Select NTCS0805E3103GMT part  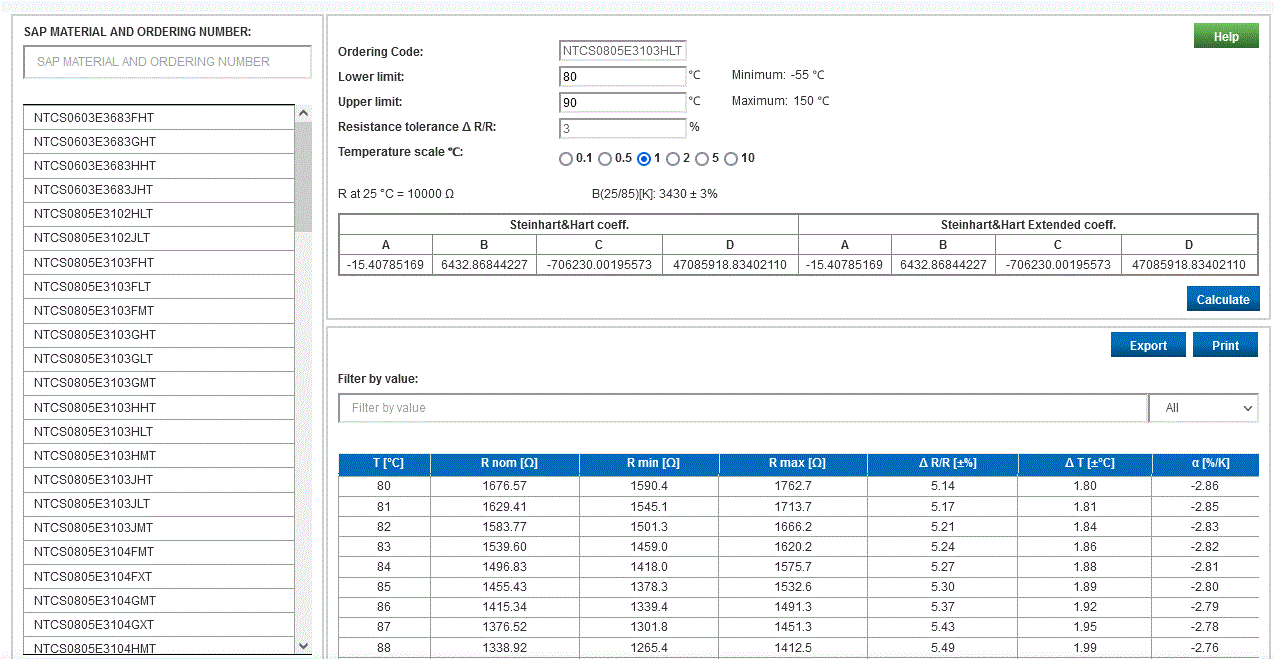pos(159,383)
